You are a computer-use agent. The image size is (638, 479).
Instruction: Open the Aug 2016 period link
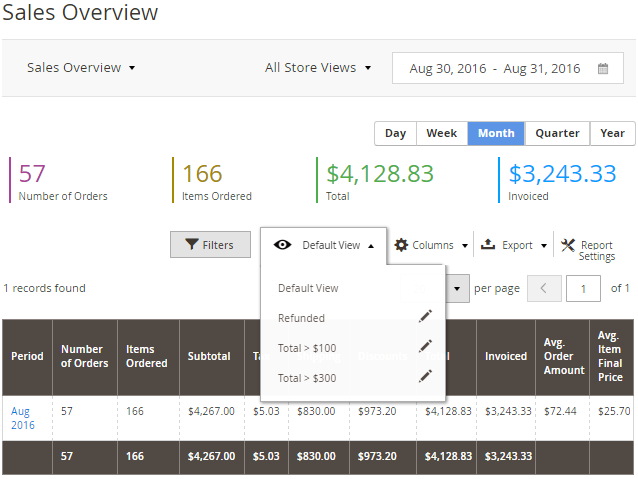point(22,418)
